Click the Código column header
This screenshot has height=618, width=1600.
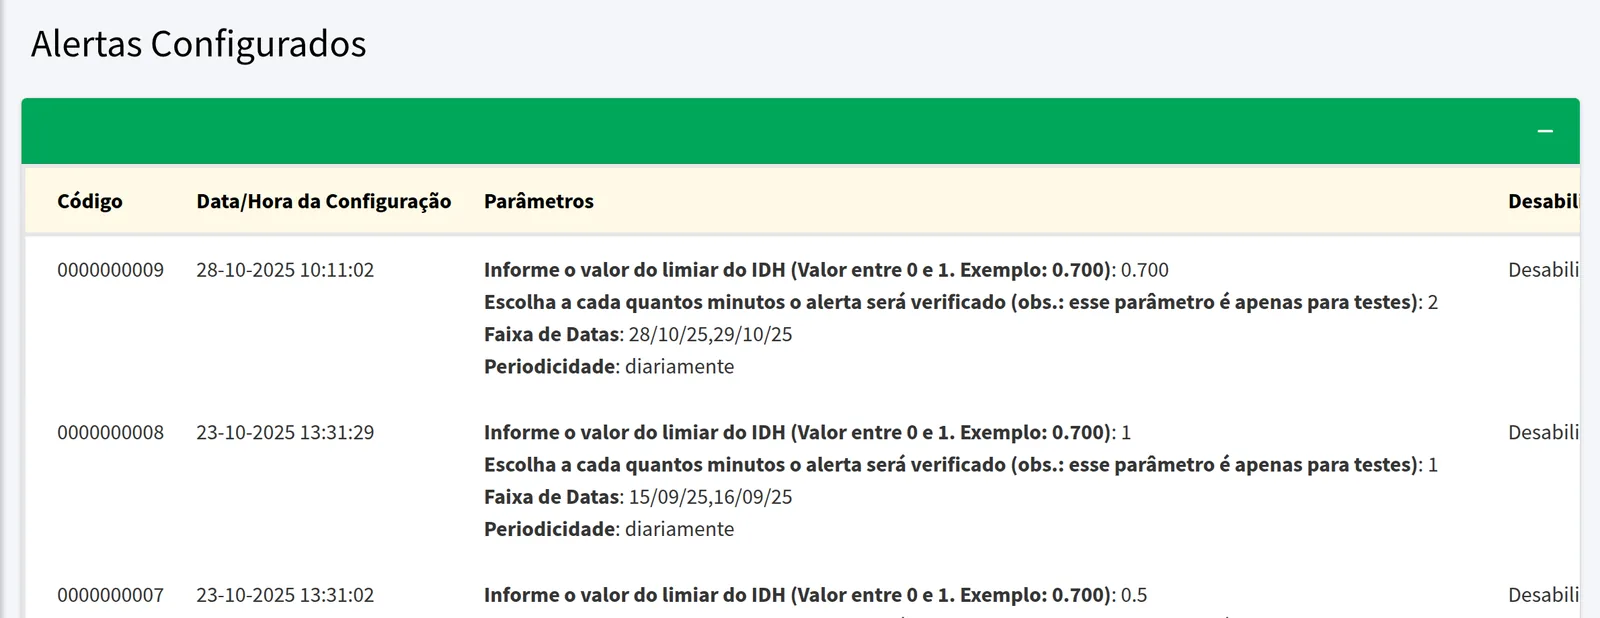(x=90, y=201)
